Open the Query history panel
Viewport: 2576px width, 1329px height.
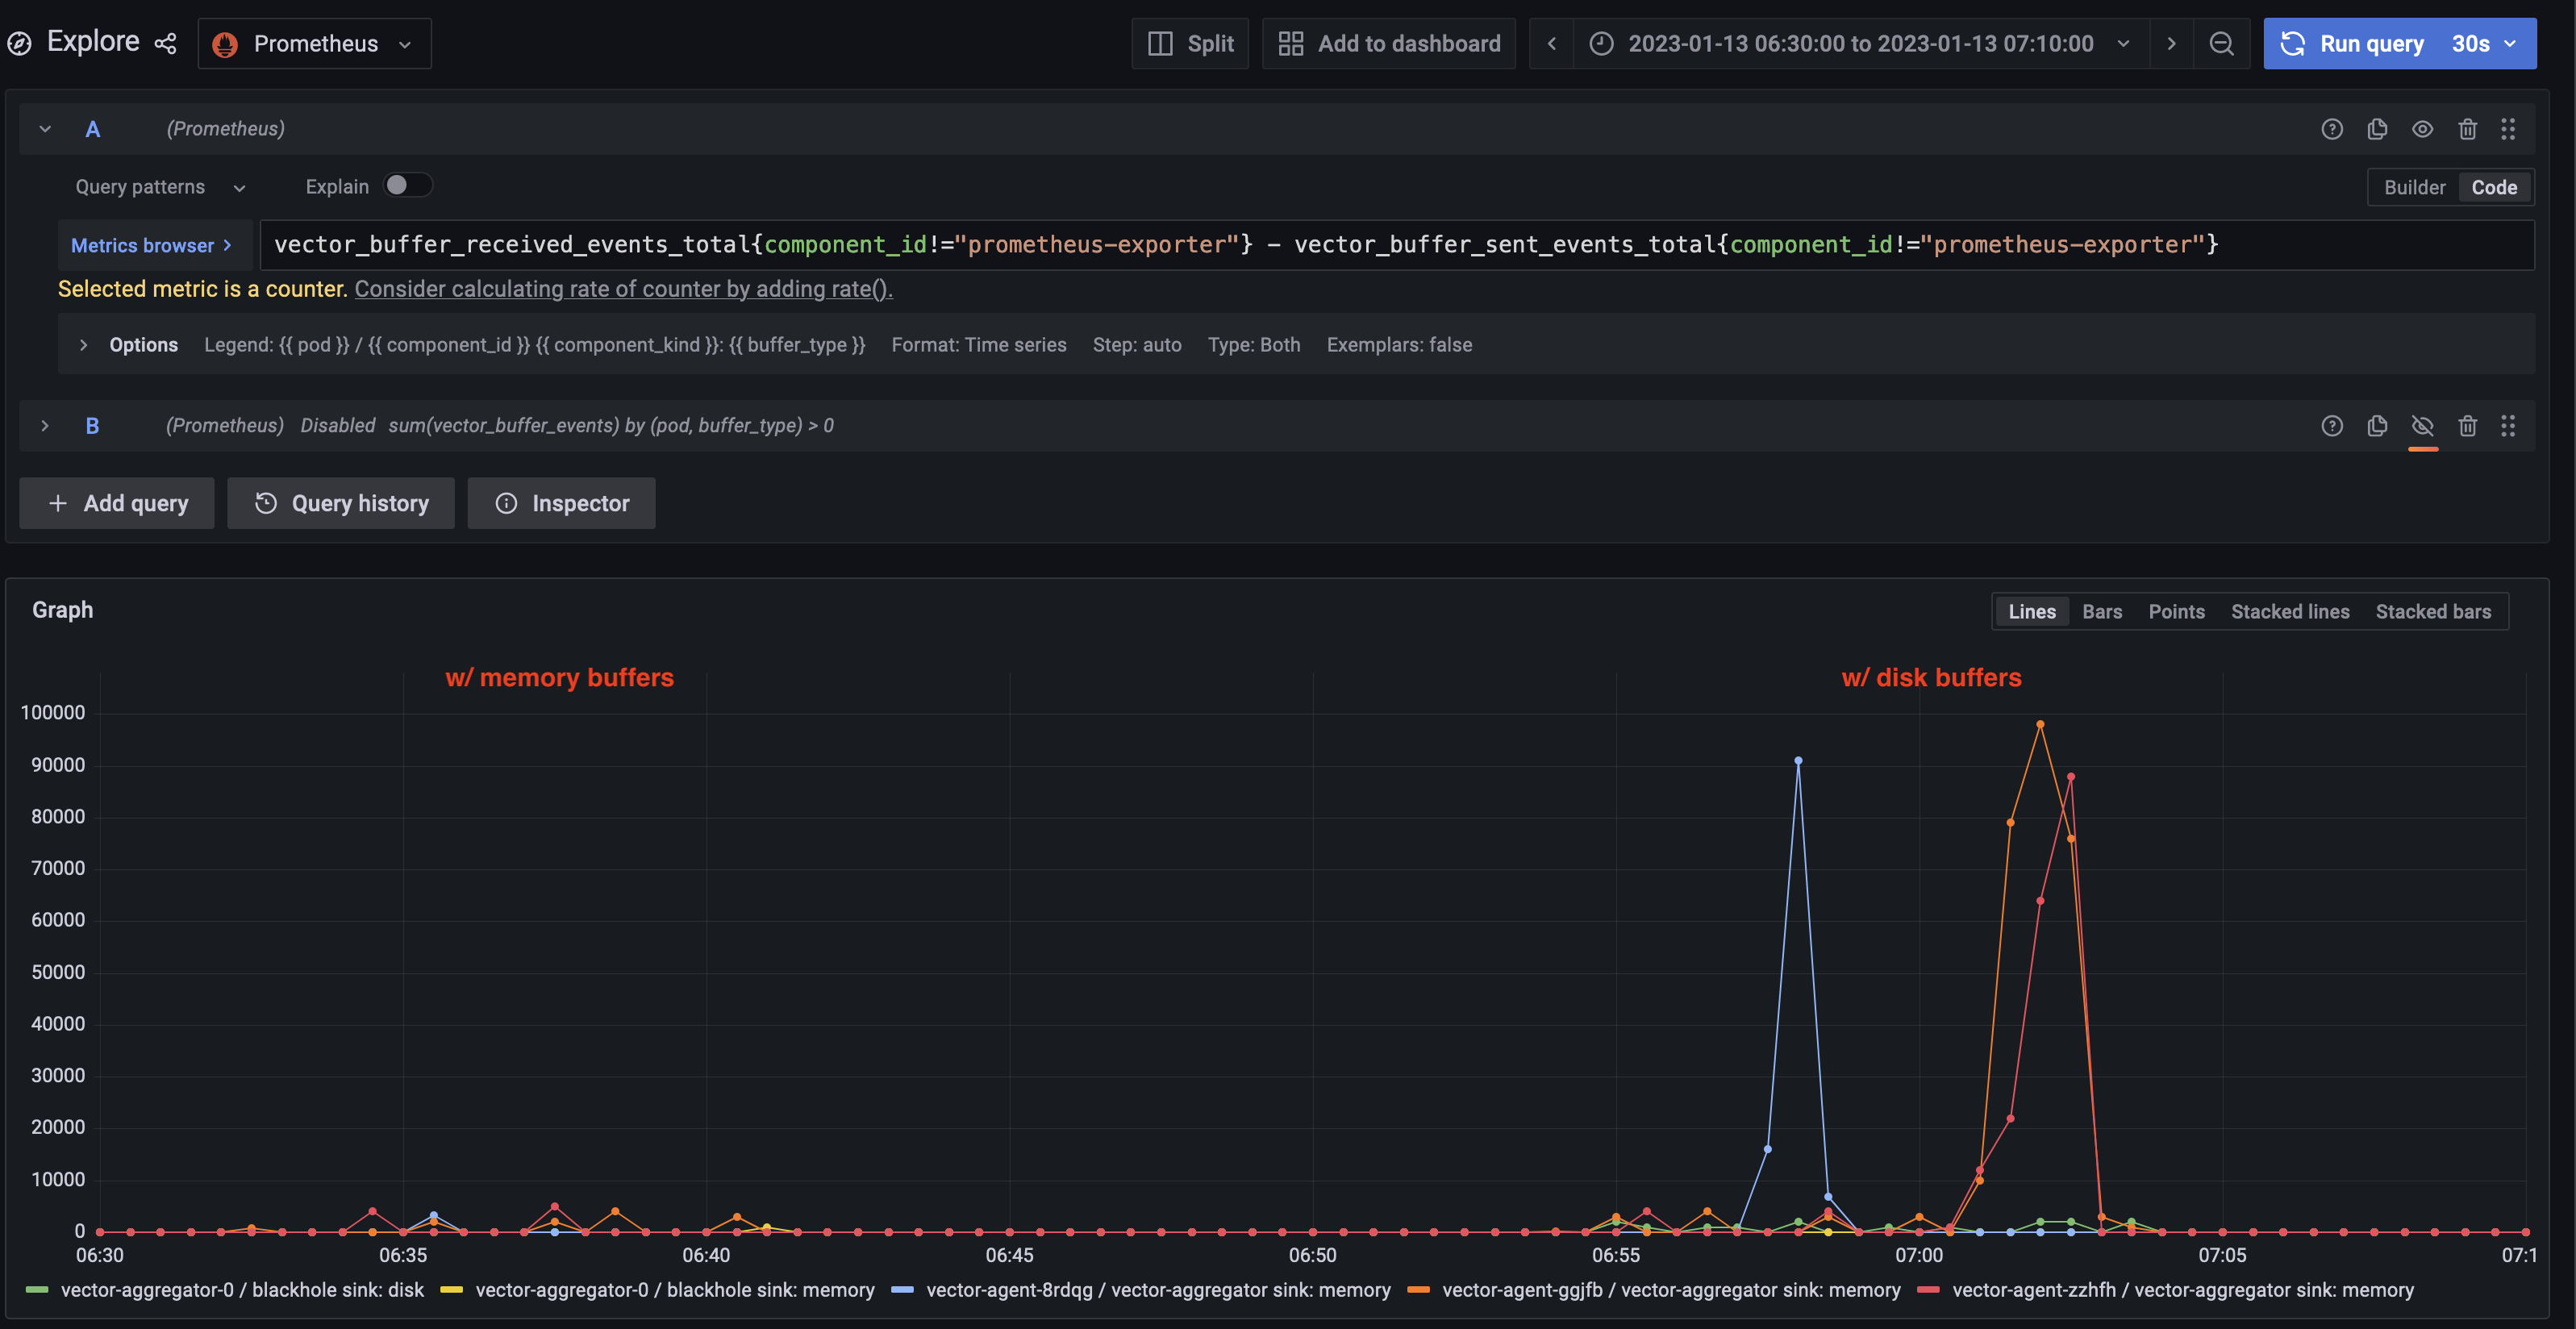340,503
